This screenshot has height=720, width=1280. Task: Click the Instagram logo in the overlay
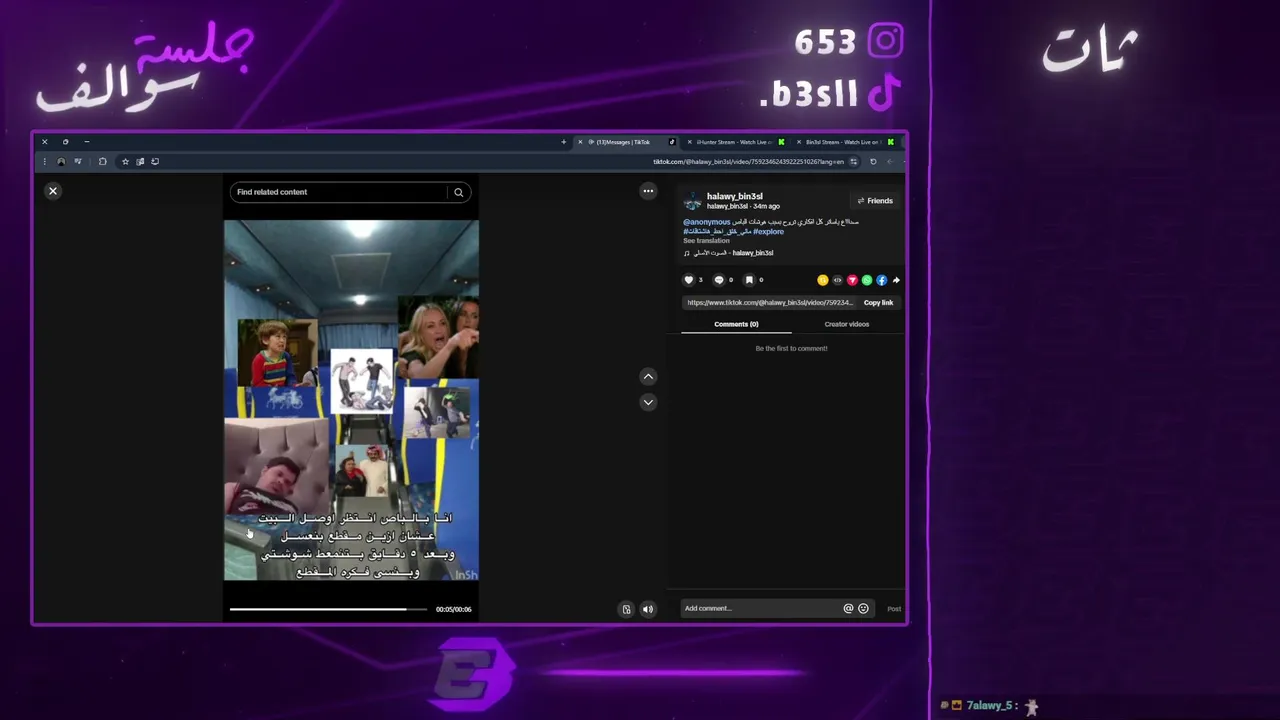click(x=885, y=41)
